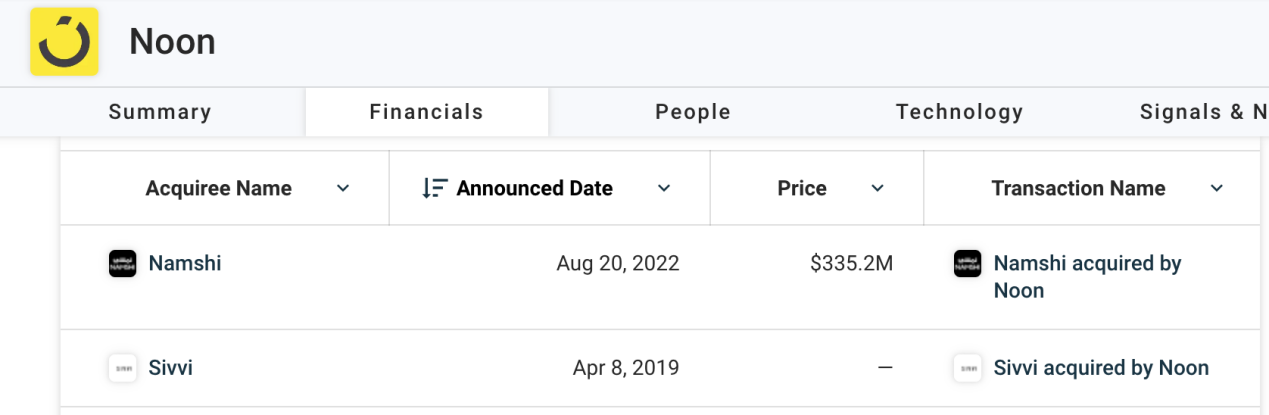This screenshot has width=1269, height=415.
Task: Expand the Transaction Name column chevron
Action: click(1217, 188)
